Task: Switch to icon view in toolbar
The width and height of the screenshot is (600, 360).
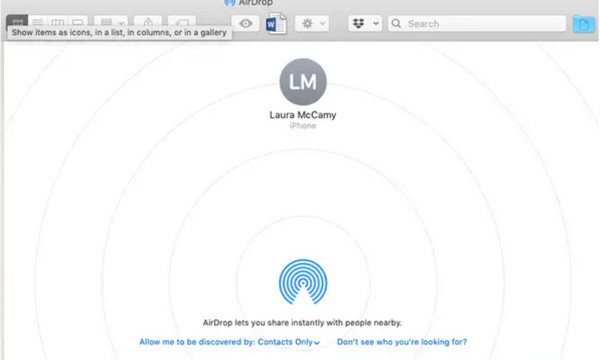Action: coord(17,21)
